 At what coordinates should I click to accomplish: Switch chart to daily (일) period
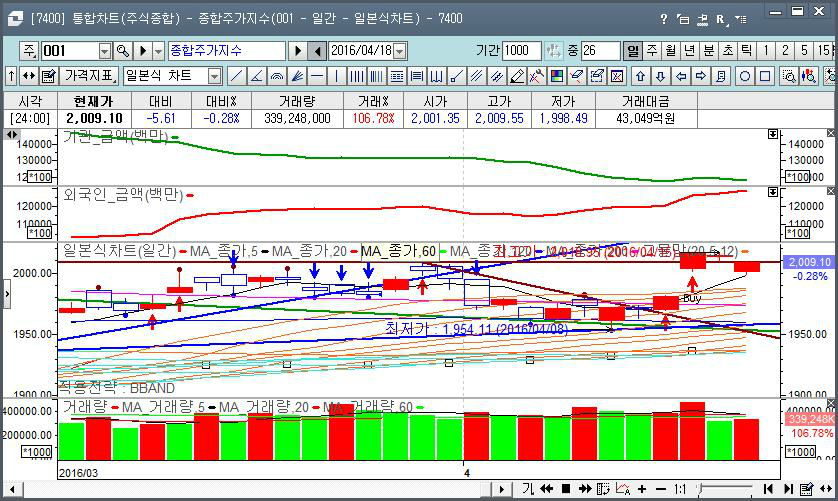tap(633, 51)
